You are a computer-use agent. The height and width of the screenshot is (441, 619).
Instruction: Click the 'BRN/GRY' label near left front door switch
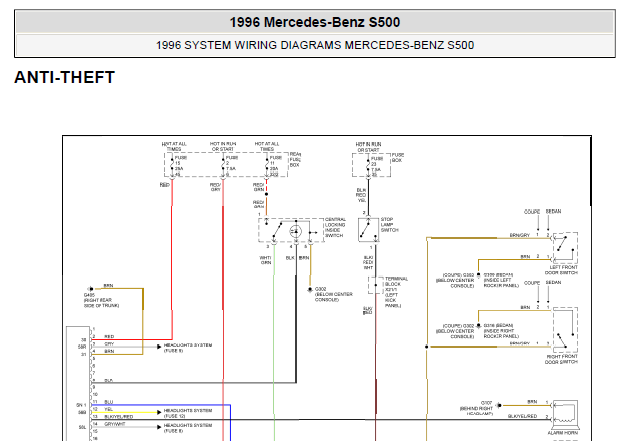[520, 235]
